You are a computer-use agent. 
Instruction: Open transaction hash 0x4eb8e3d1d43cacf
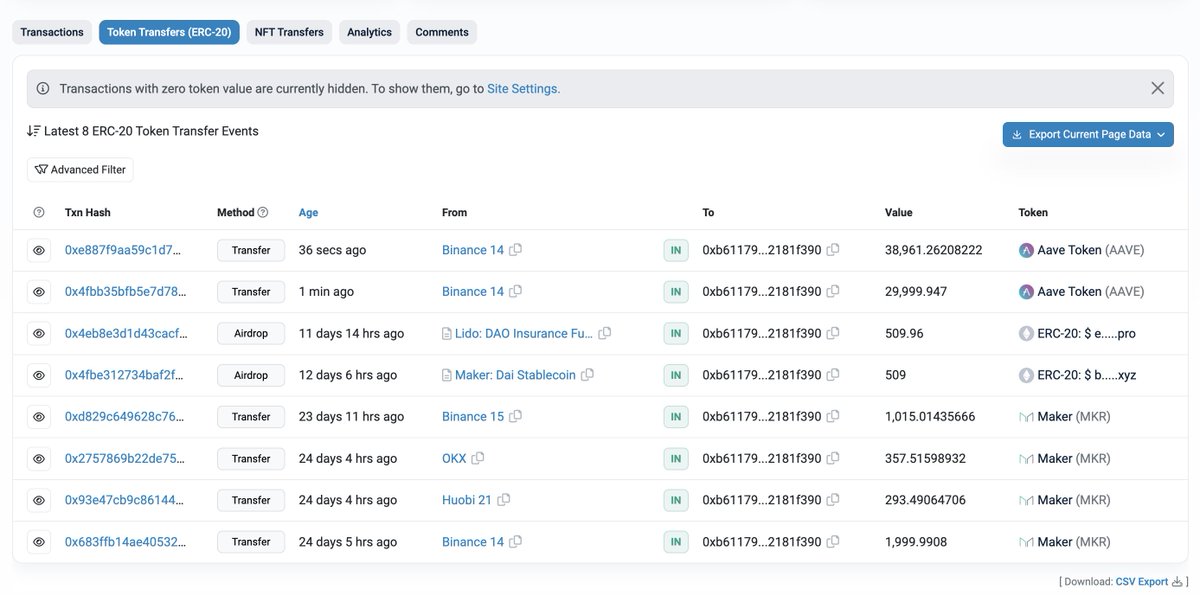point(125,333)
